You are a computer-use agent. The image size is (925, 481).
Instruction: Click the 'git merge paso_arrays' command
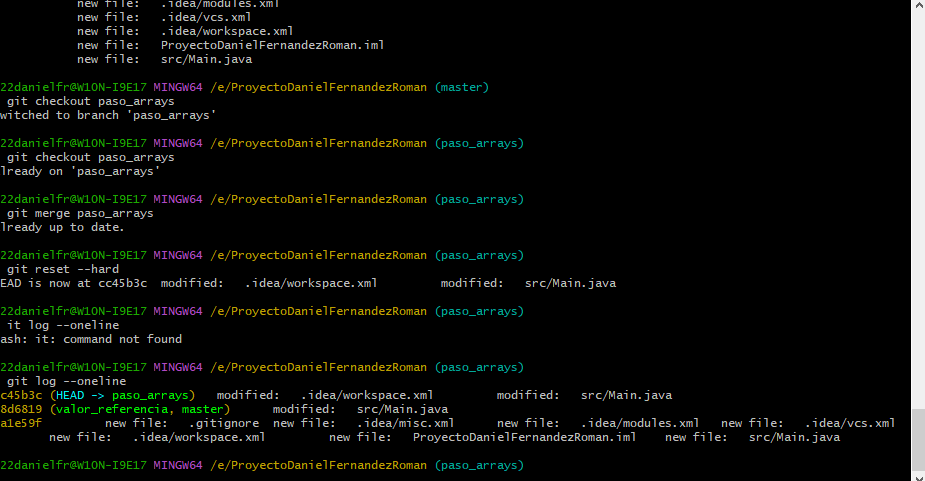[x=80, y=214]
